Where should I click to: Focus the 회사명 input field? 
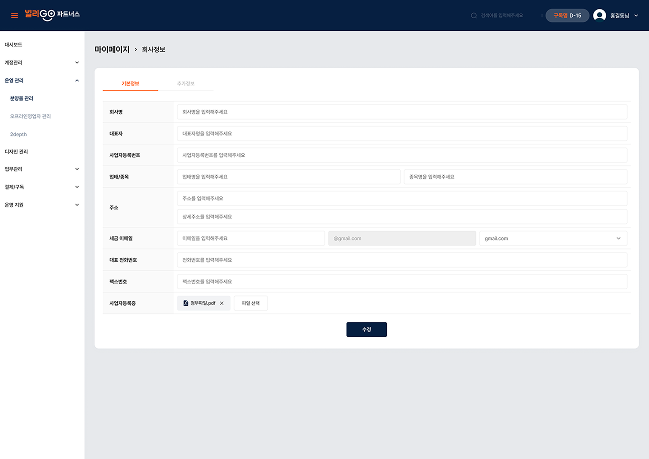[402, 112]
